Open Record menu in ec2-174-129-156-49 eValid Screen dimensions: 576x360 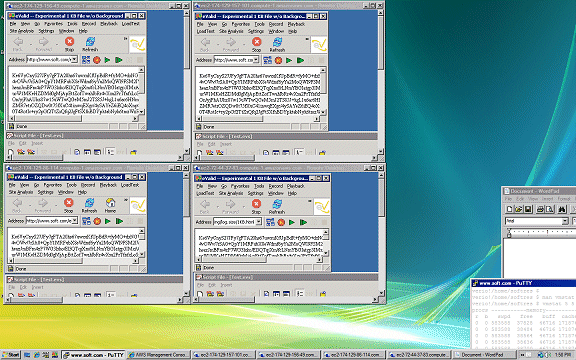click(x=89, y=24)
